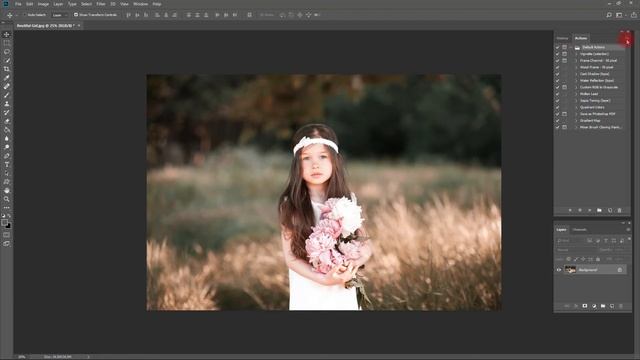Open the File menu
The image size is (640, 360).
(x=18, y=4)
